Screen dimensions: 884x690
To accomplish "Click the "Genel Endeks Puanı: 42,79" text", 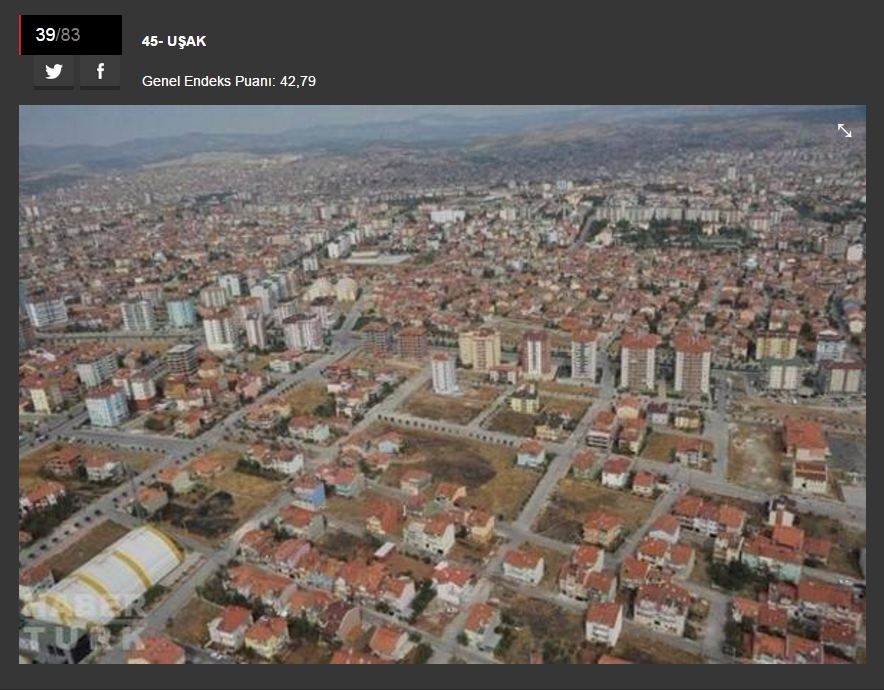I will pyautogui.click(x=228, y=81).
